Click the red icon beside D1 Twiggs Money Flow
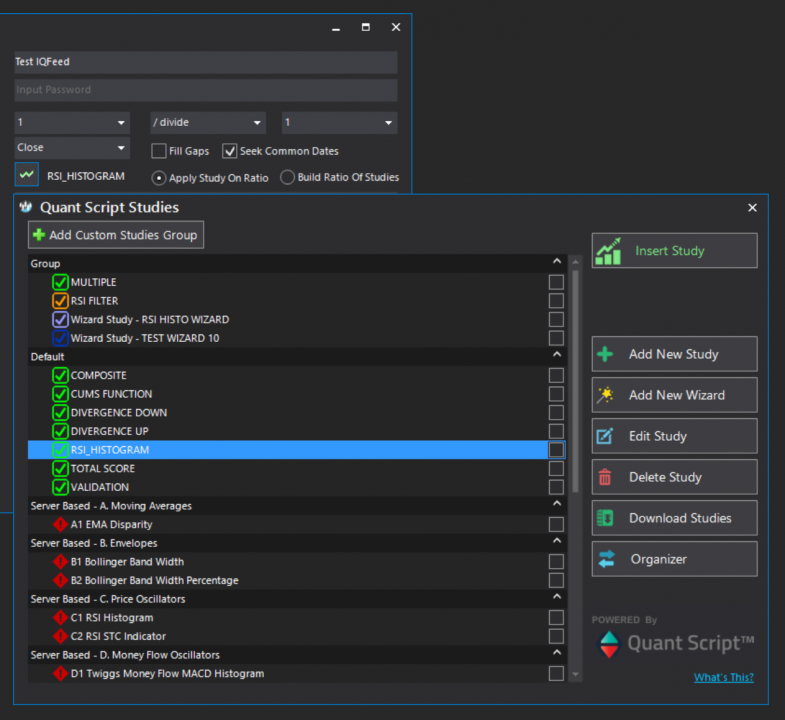This screenshot has width=785, height=720. point(60,673)
